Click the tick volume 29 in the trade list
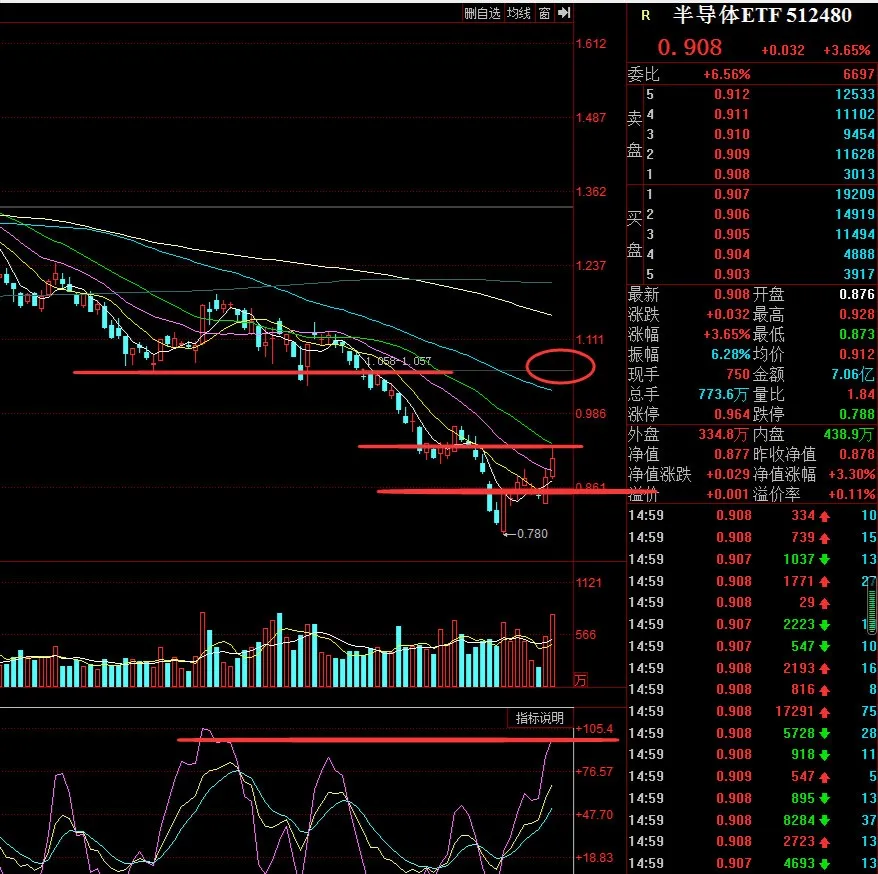 [807, 602]
